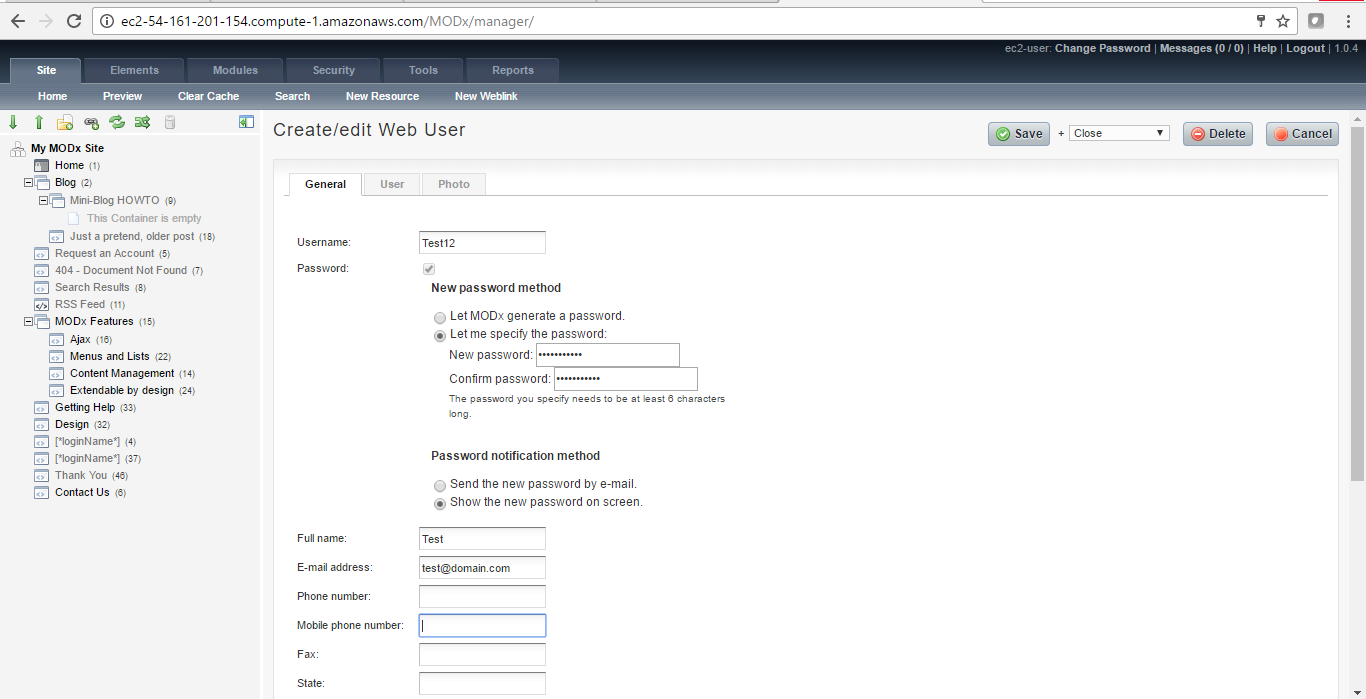Select 'Send the new password by e-mail'
This screenshot has height=699, width=1366.
tap(440, 485)
